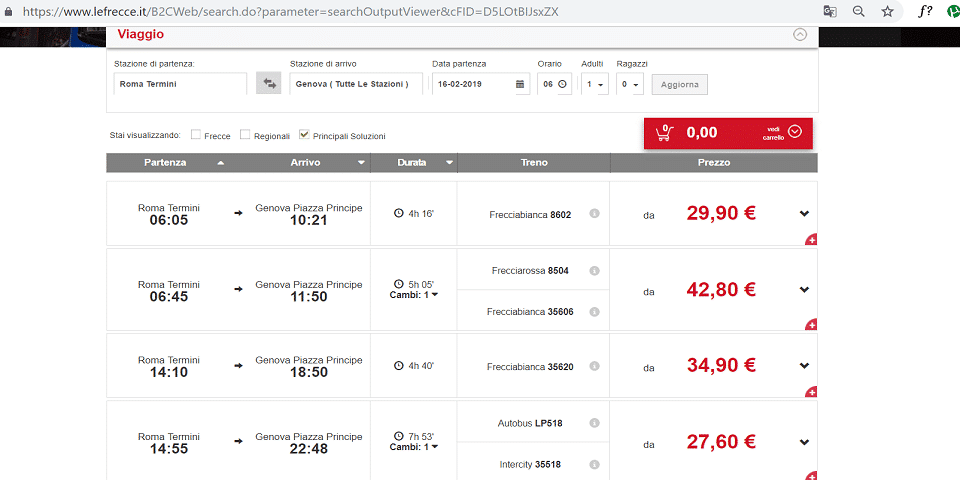Click the 7h 53' duration text
This screenshot has width=960, height=480.
pos(421,437)
